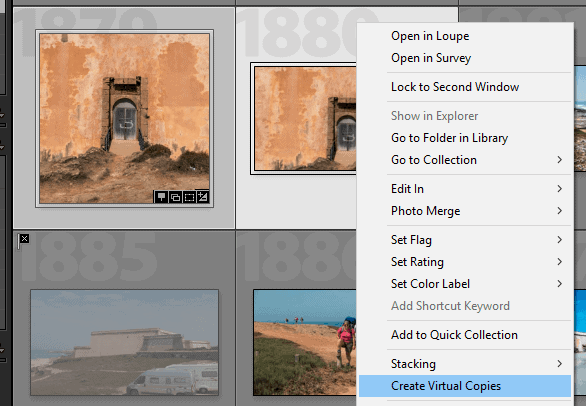586x406 pixels.
Task: Open the Set Rating submenu
Action: click(465, 262)
